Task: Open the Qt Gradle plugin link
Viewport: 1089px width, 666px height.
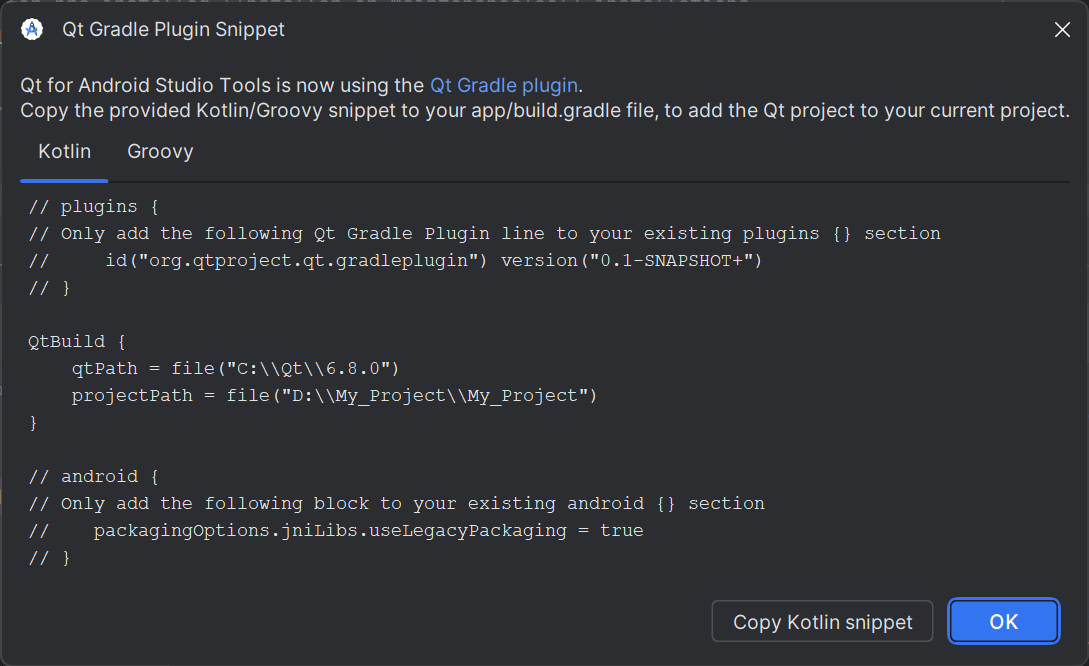Action: click(504, 85)
